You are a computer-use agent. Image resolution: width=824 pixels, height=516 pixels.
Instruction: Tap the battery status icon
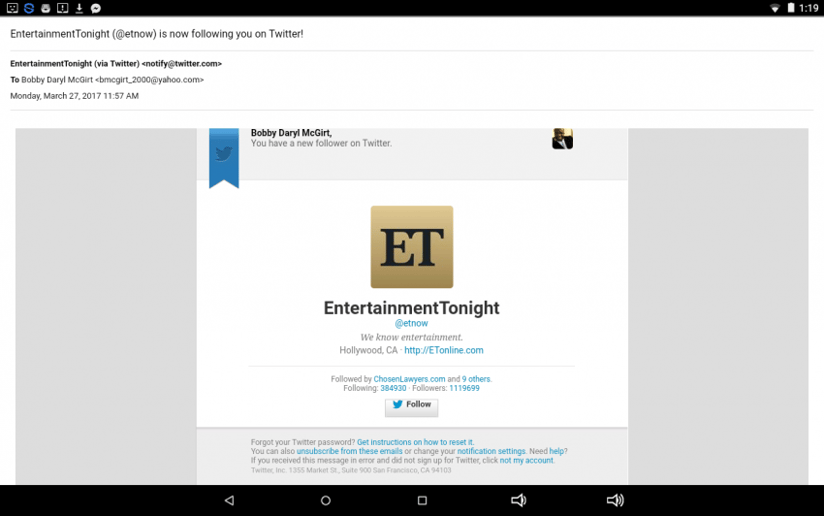point(790,8)
